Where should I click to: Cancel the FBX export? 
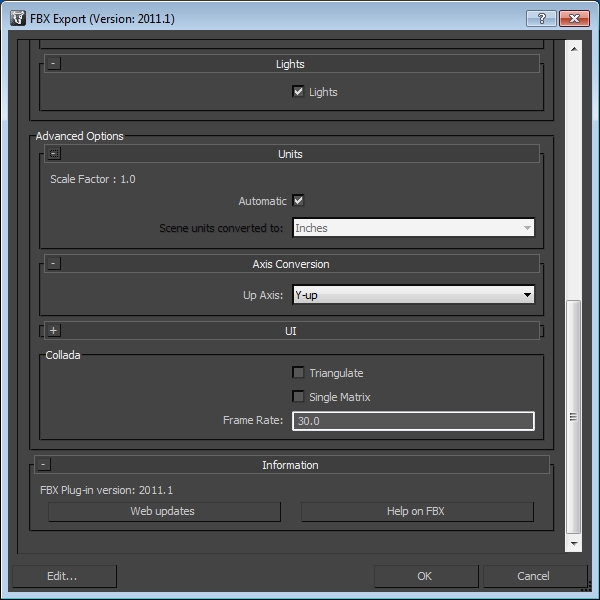tap(535, 576)
